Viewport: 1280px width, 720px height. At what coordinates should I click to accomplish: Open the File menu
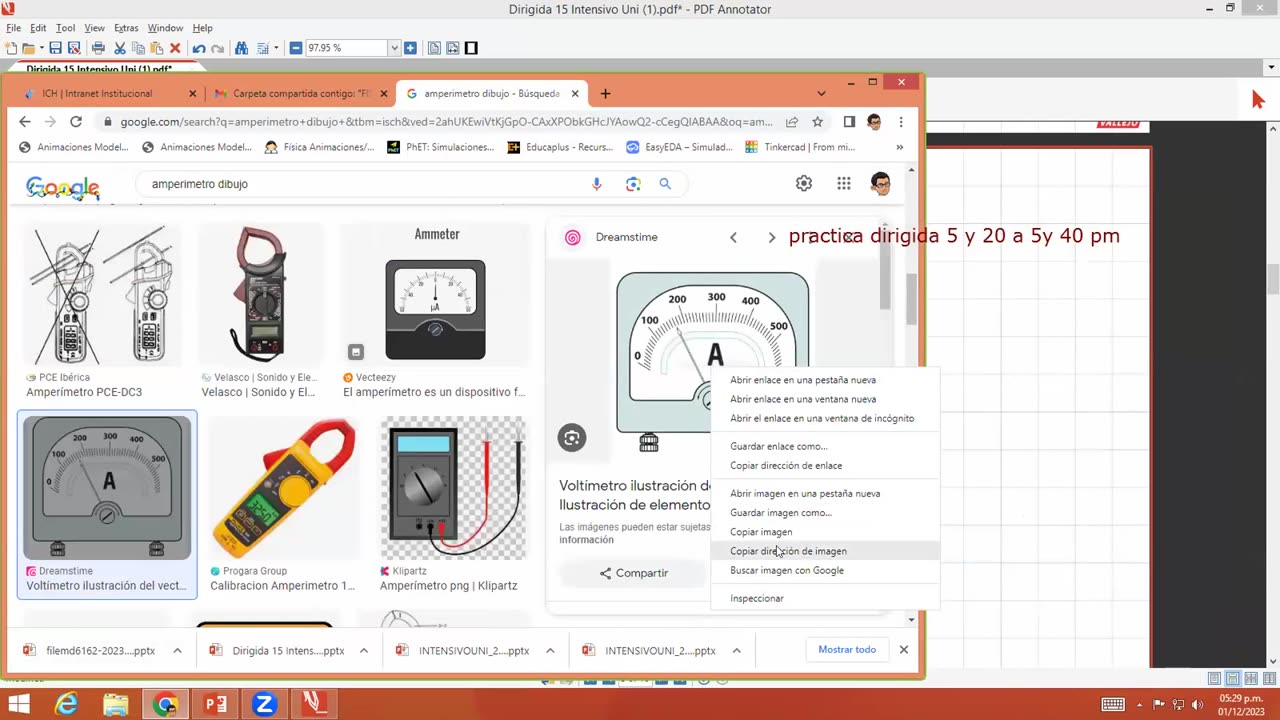coord(13,28)
